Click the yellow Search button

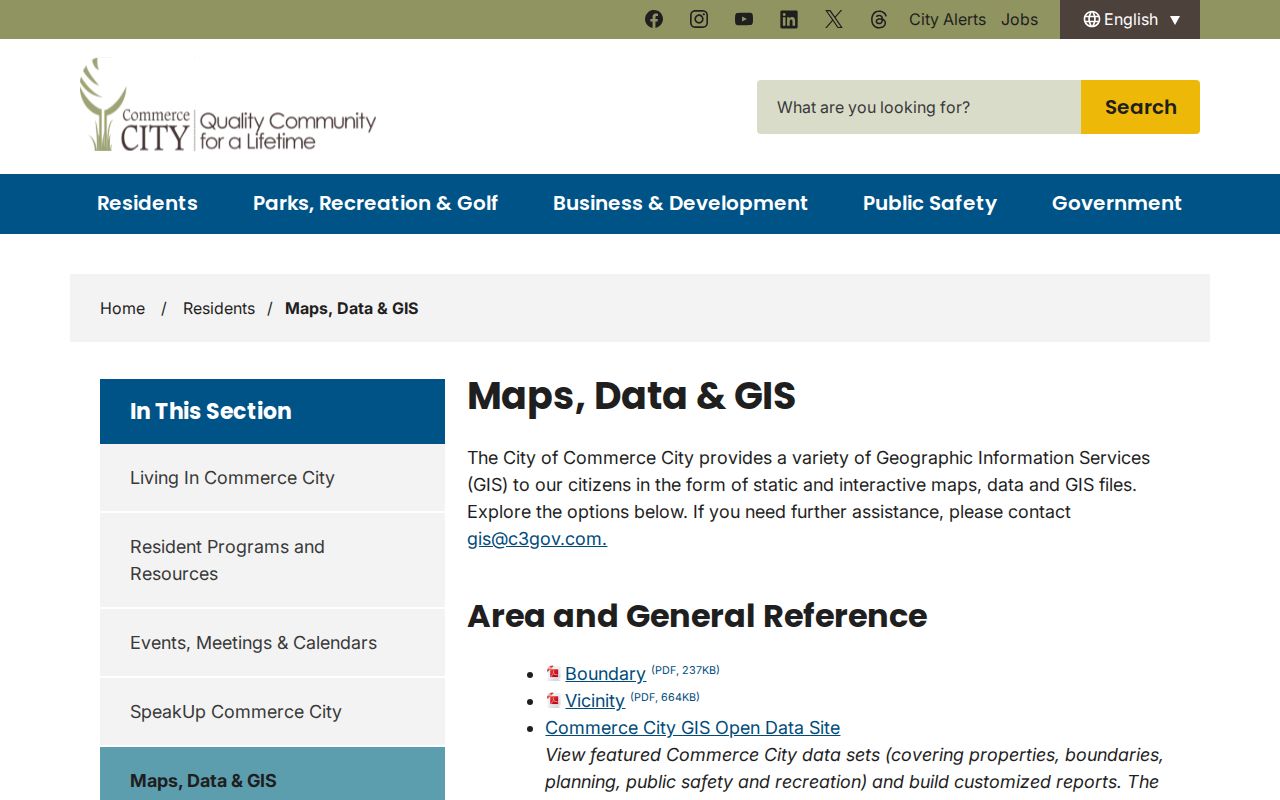pos(1140,107)
